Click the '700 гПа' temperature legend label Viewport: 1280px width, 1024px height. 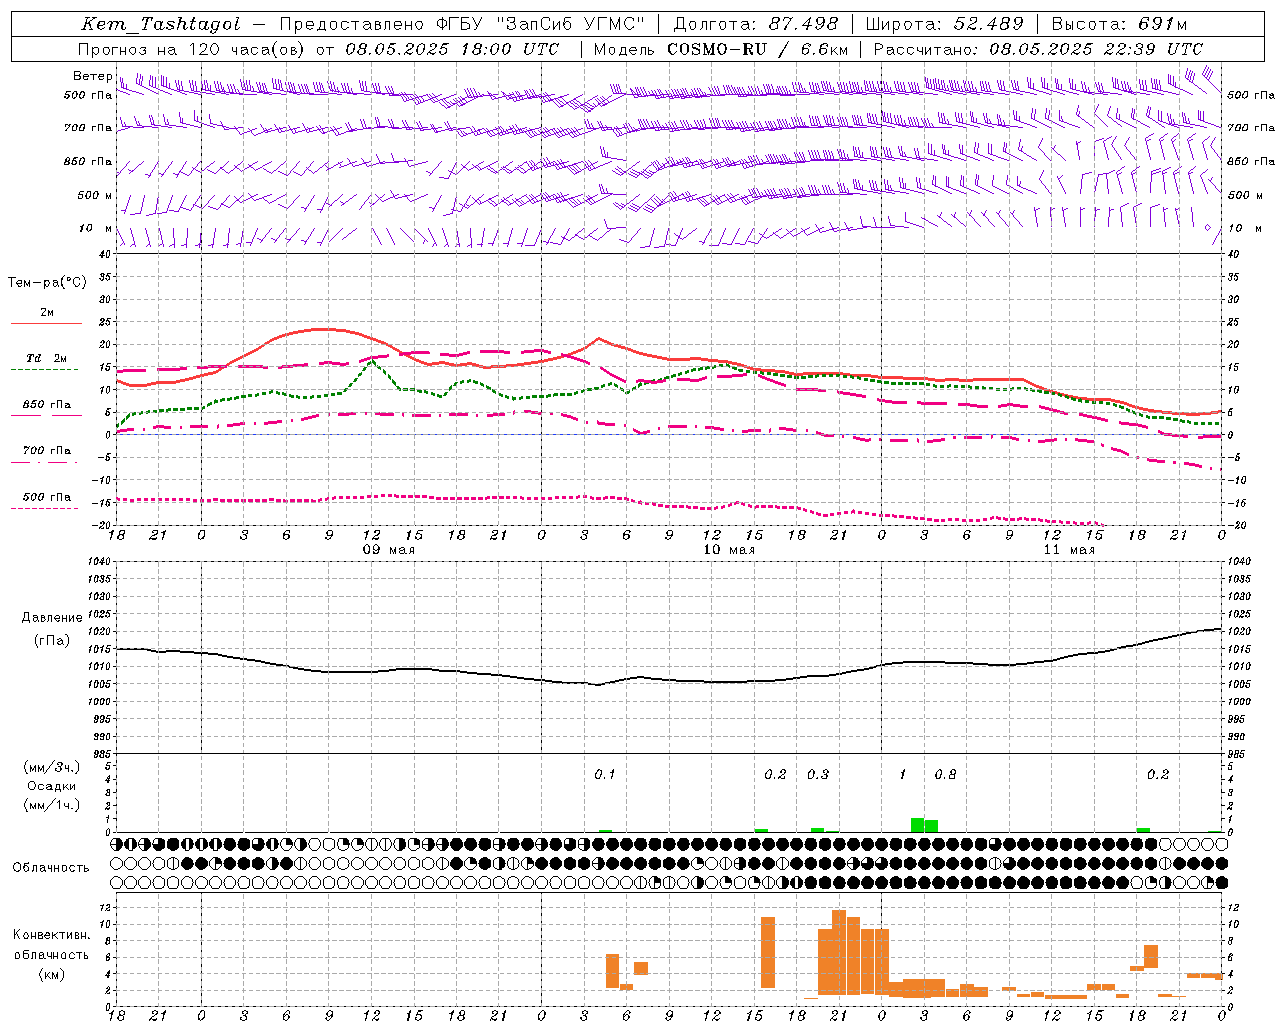[46, 451]
